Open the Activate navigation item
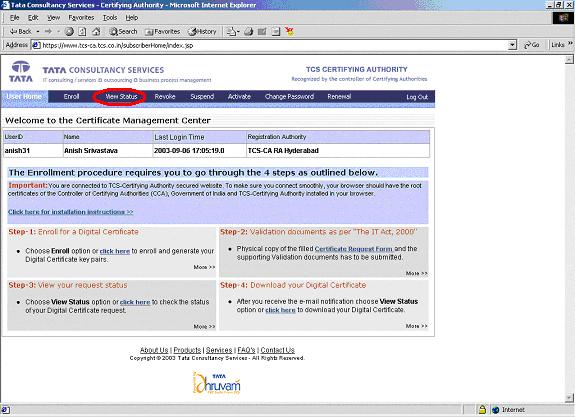The height and width of the screenshot is (418, 575). click(x=239, y=97)
